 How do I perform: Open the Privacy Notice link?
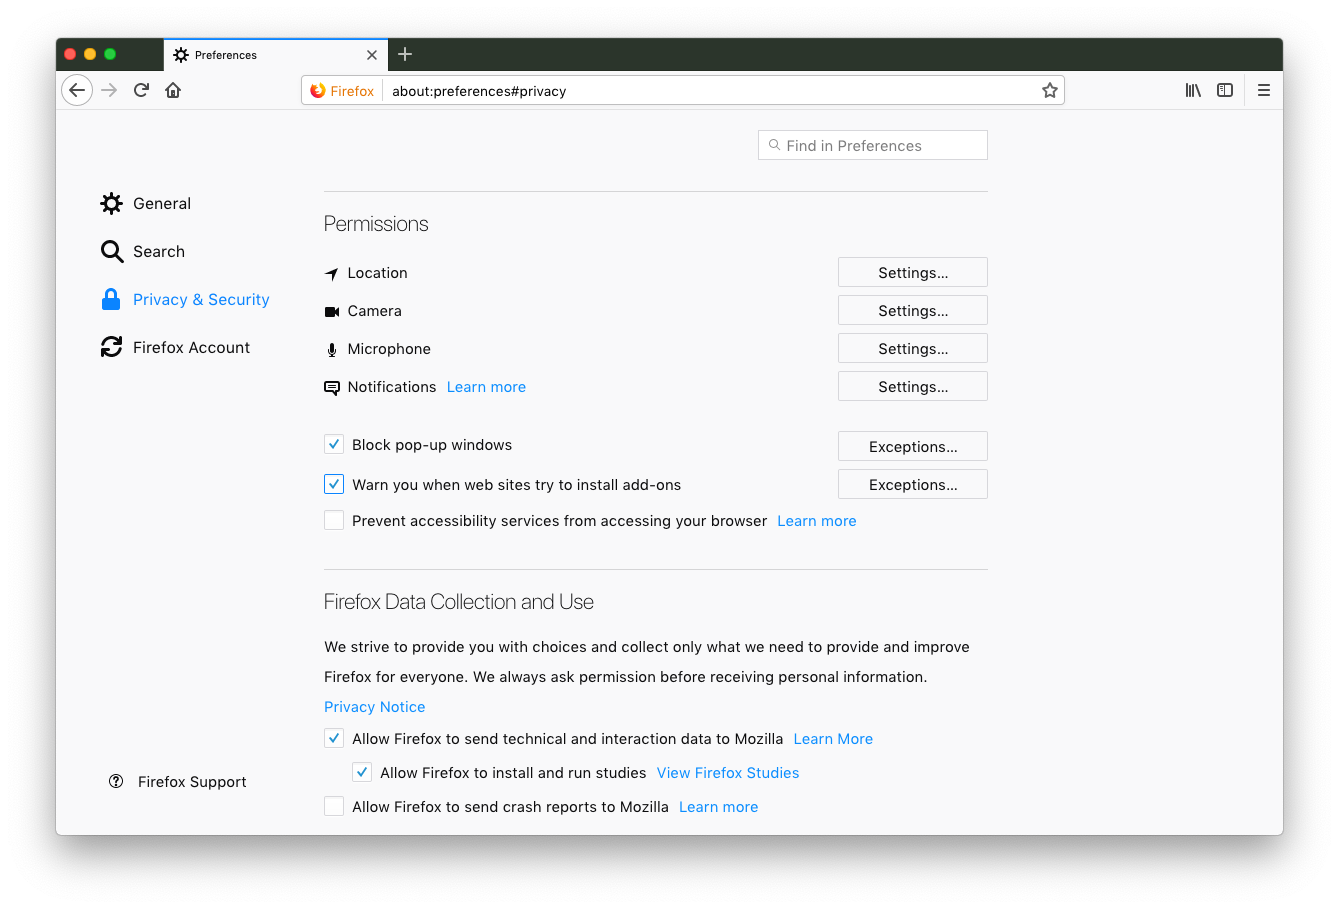375,707
